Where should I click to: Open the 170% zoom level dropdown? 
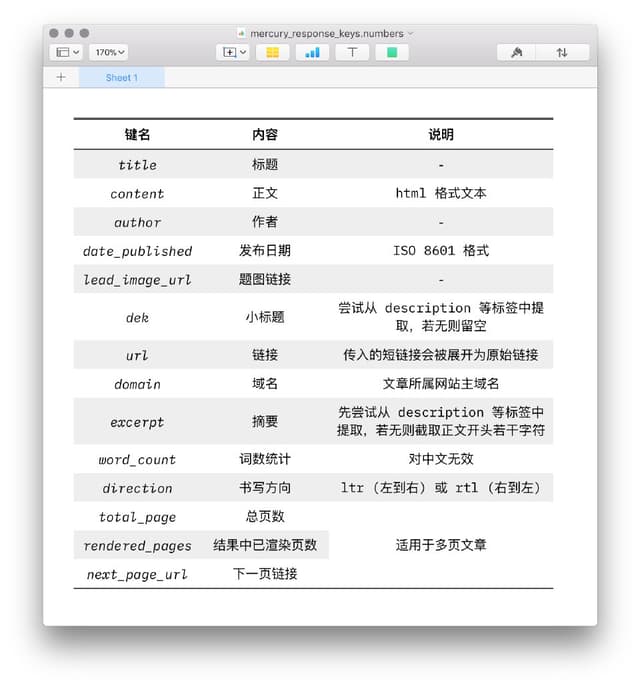(x=108, y=52)
